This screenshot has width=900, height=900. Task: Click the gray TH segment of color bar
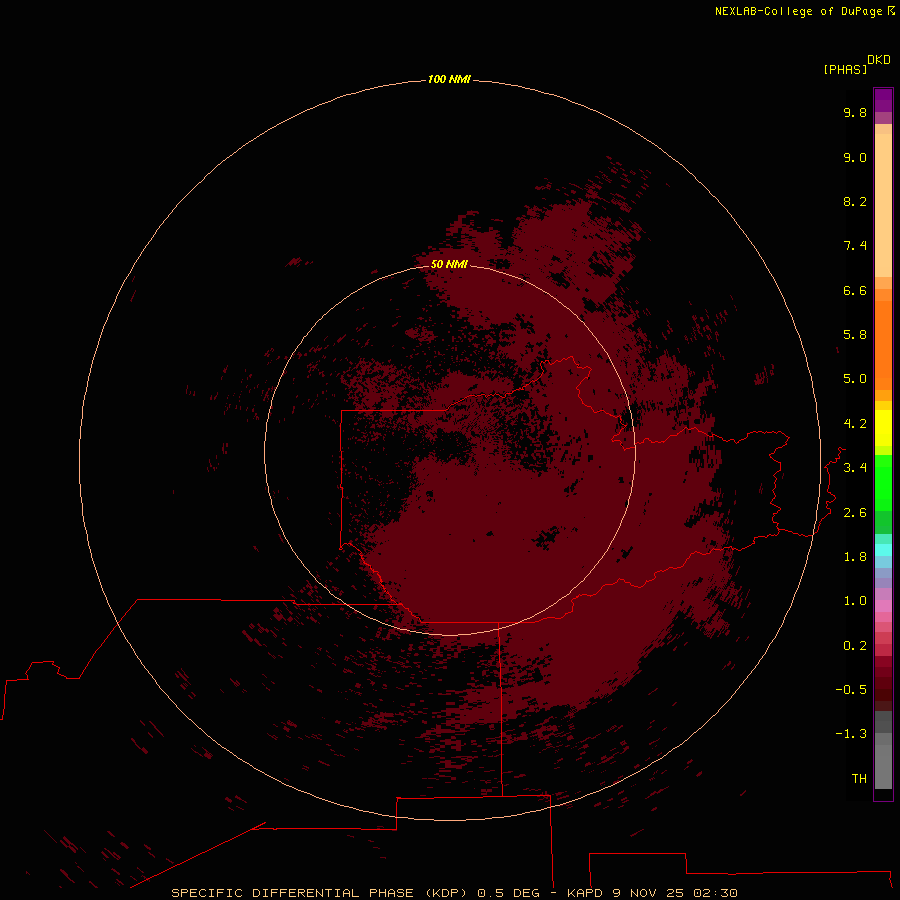883,766
